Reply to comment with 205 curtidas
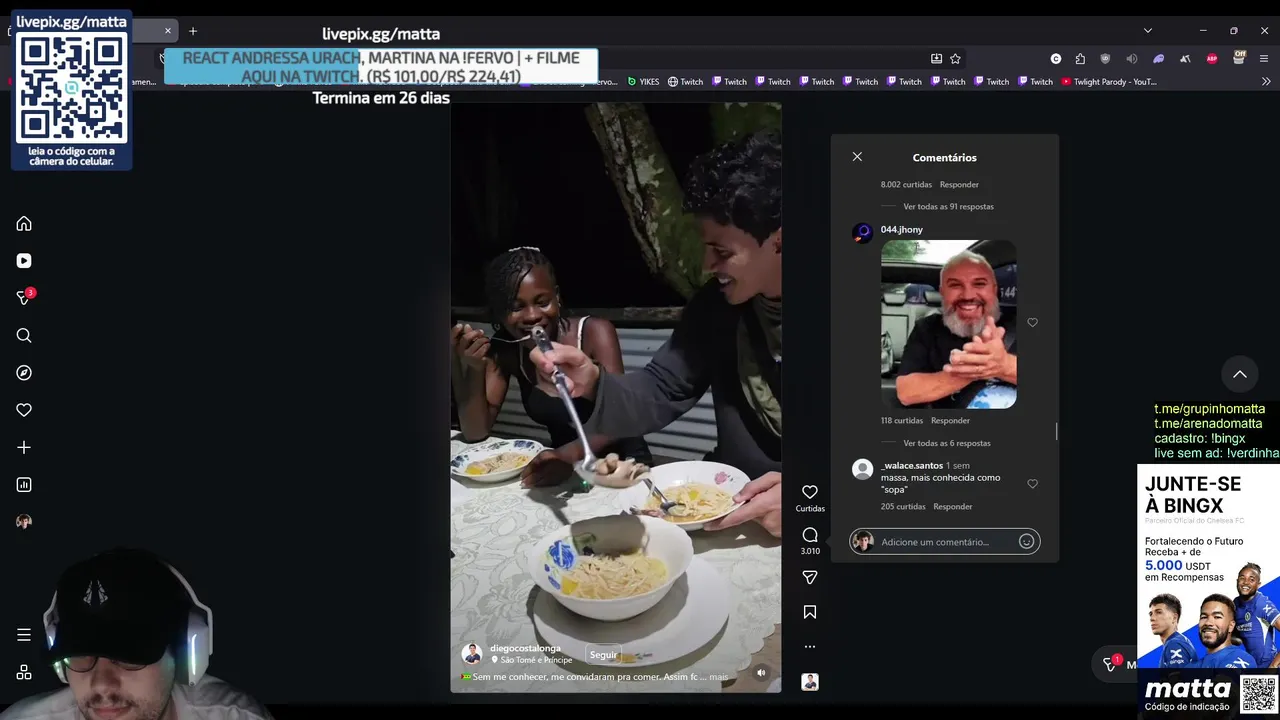This screenshot has height=720, width=1280. tap(952, 507)
